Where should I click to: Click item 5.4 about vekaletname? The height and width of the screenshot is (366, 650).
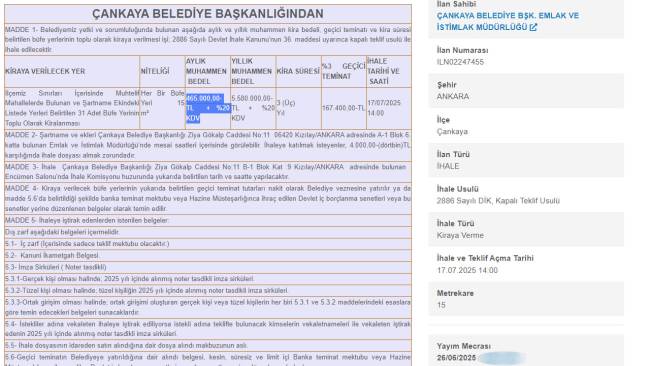click(208, 329)
